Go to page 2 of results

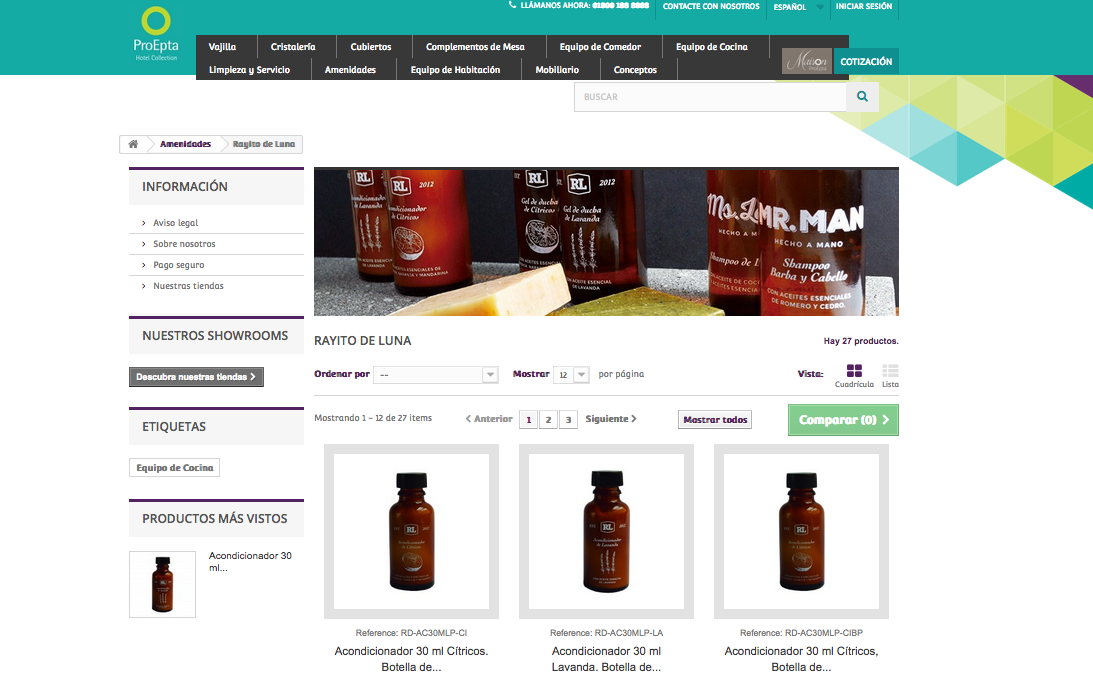(x=549, y=420)
